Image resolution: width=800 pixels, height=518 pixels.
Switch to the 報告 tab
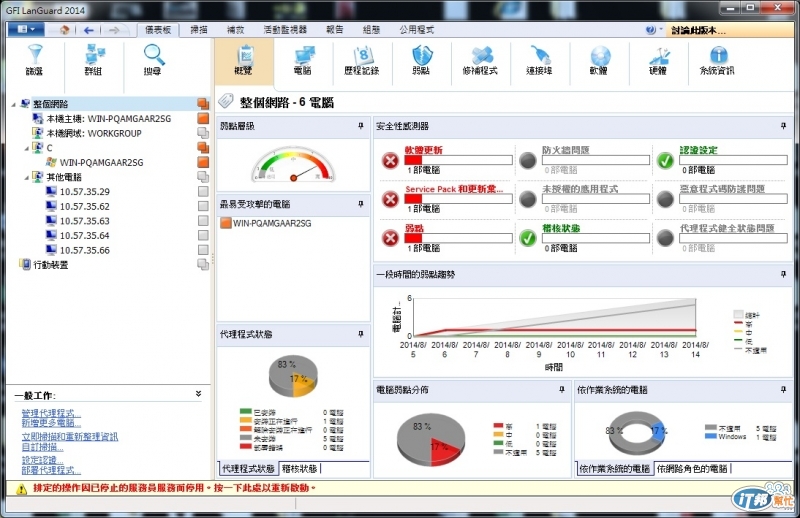click(x=335, y=30)
